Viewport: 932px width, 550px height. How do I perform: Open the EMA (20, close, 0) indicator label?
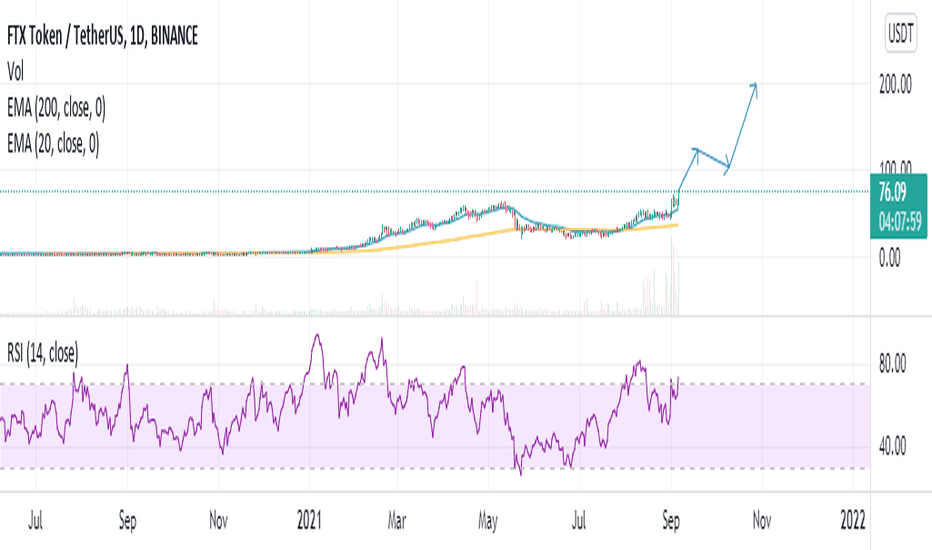[53, 144]
